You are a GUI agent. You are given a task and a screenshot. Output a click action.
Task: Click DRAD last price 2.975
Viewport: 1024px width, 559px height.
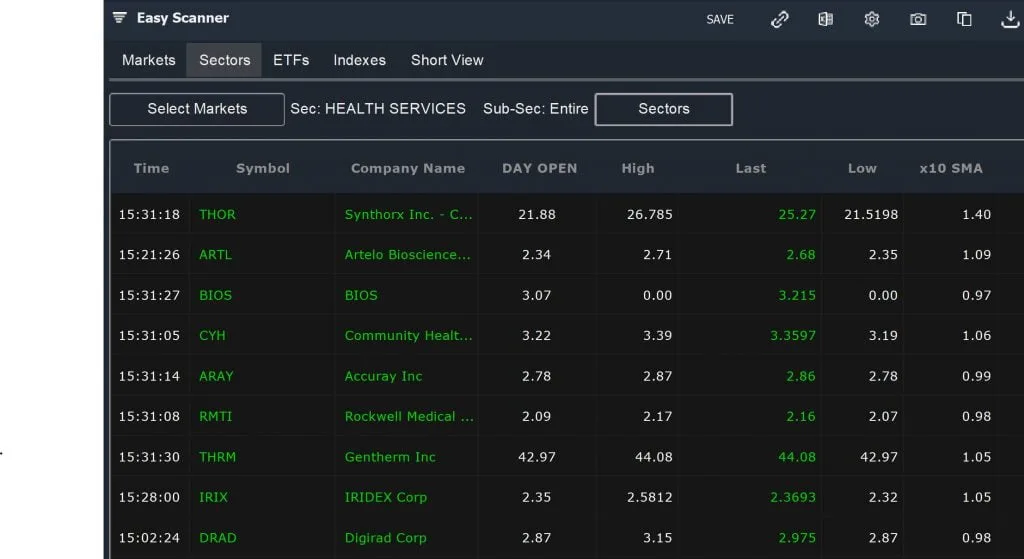click(797, 538)
